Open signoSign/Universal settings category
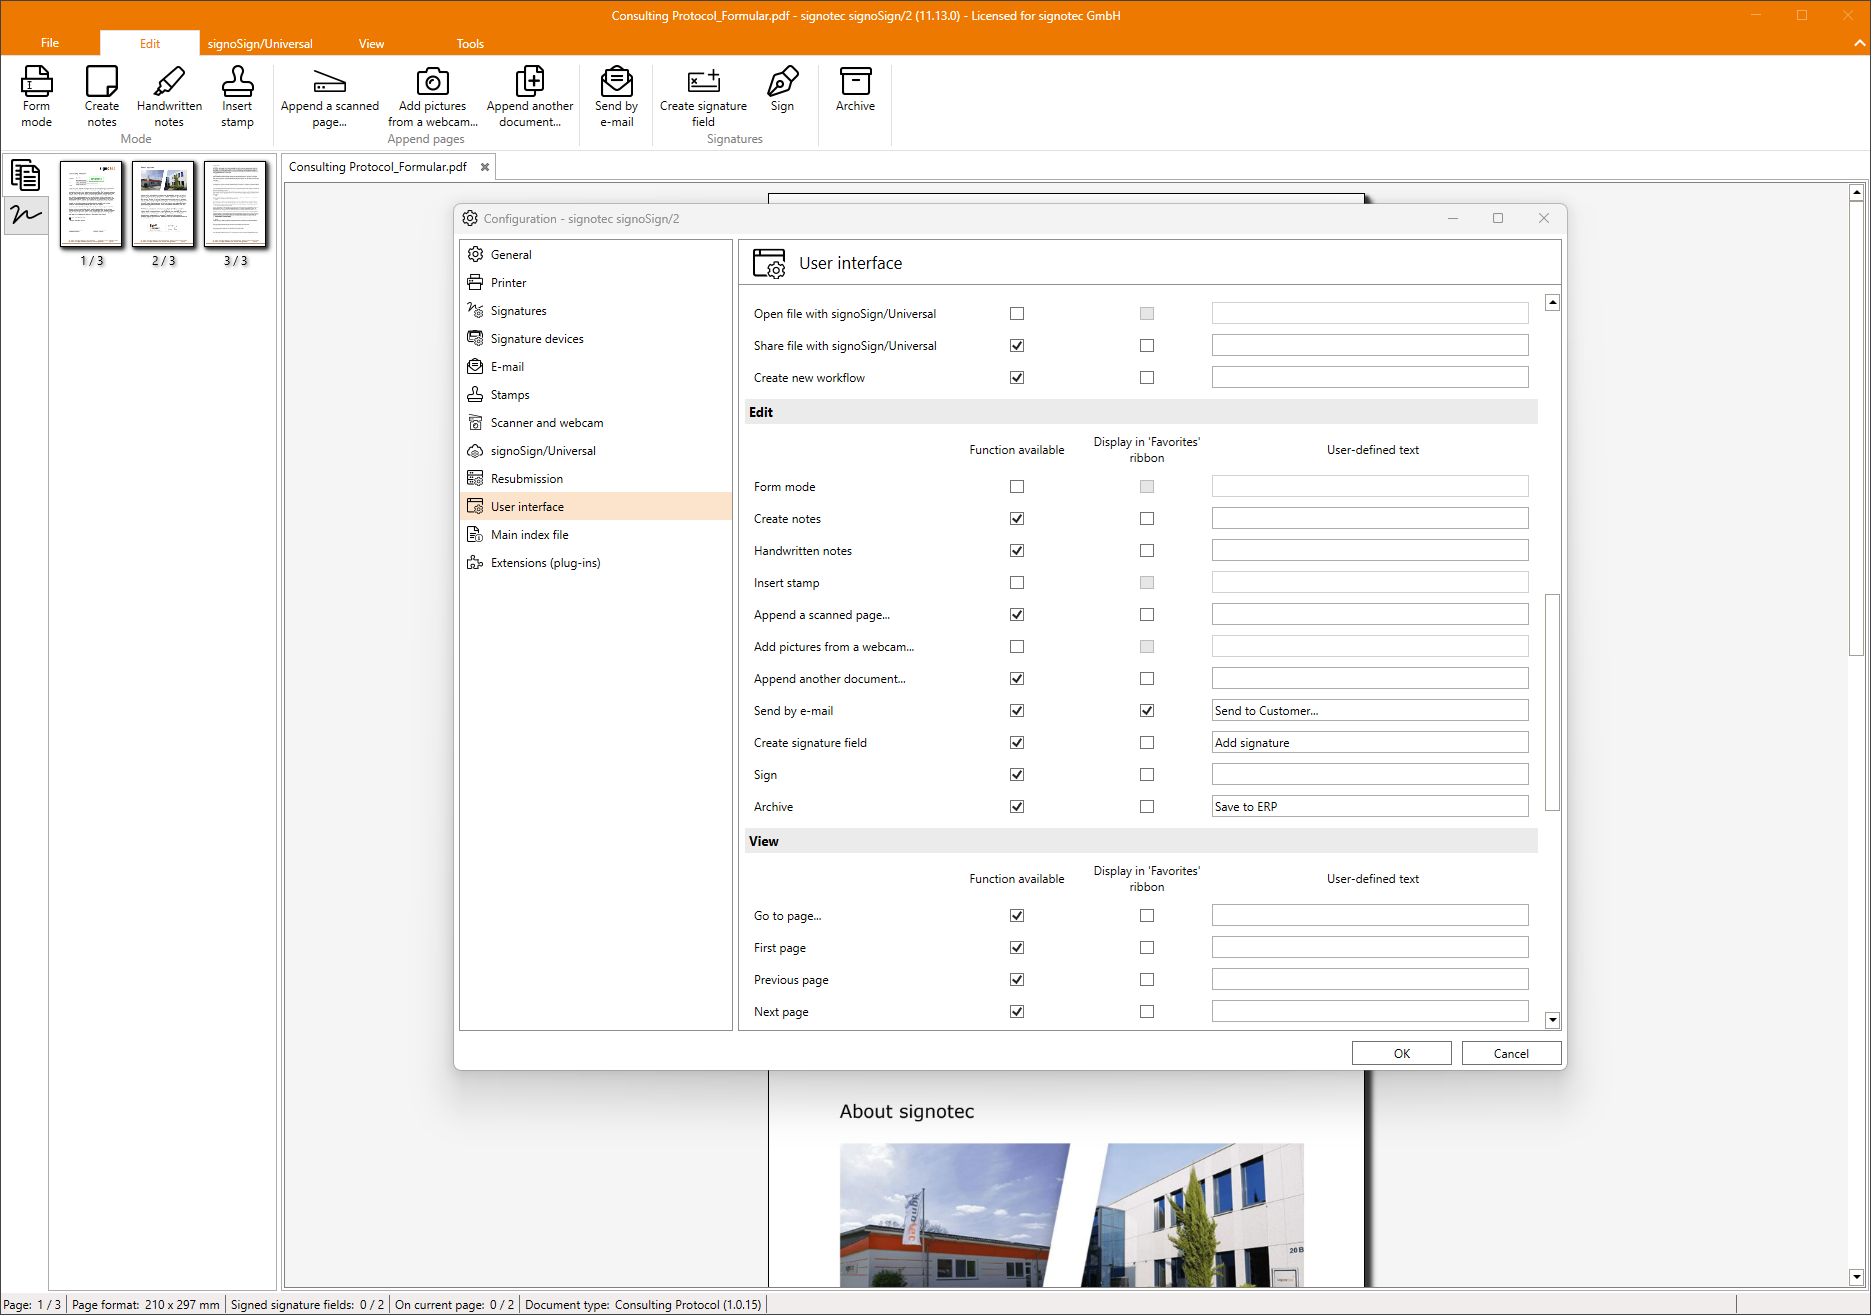Viewport: 1871px width, 1315px height. (x=596, y=451)
